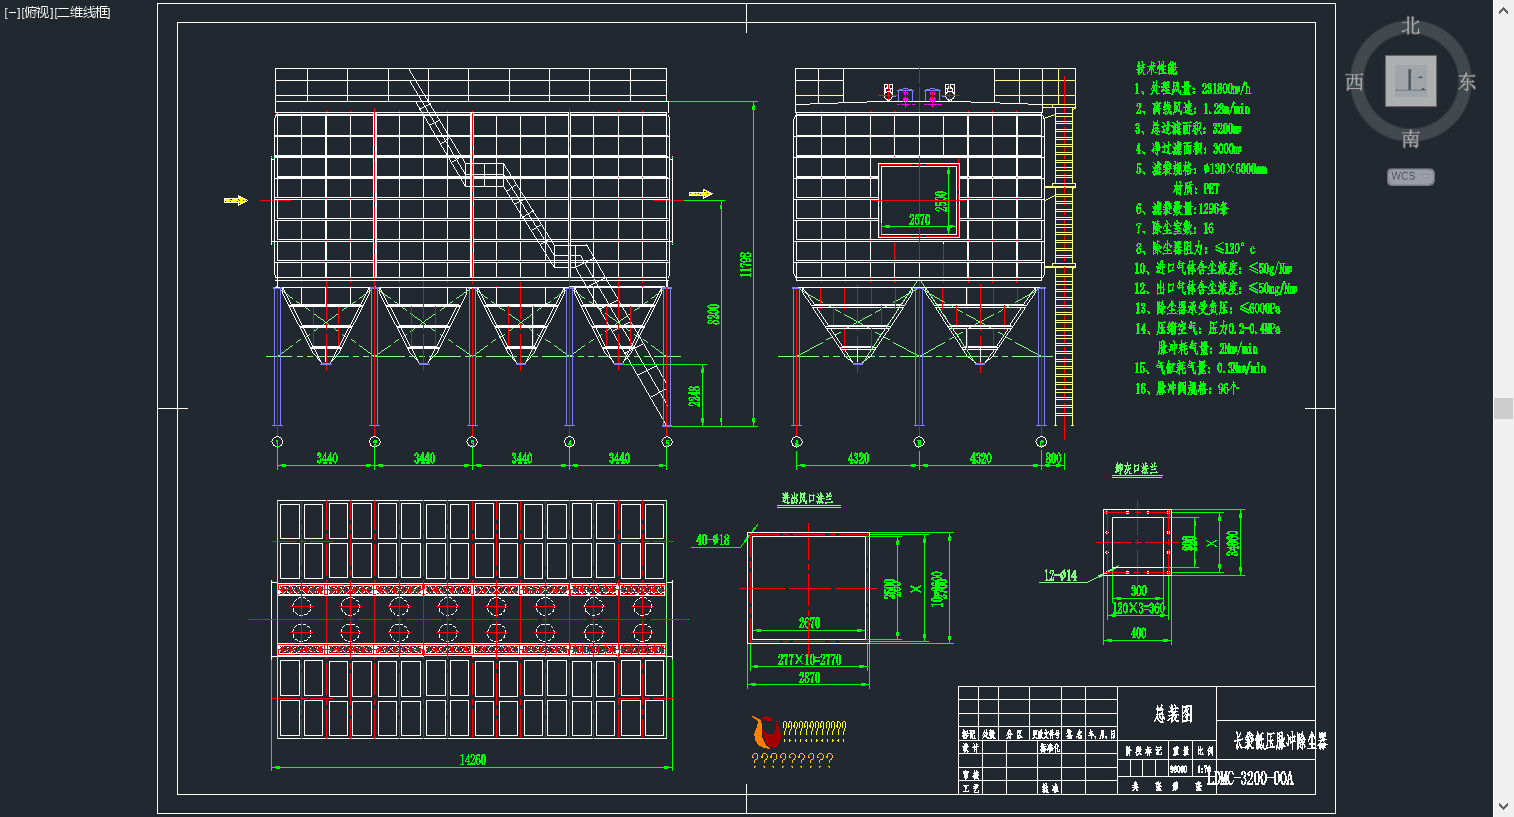Select the orange bird logo in drawing
This screenshot has height=817, width=1514.
pyautogui.click(x=766, y=732)
